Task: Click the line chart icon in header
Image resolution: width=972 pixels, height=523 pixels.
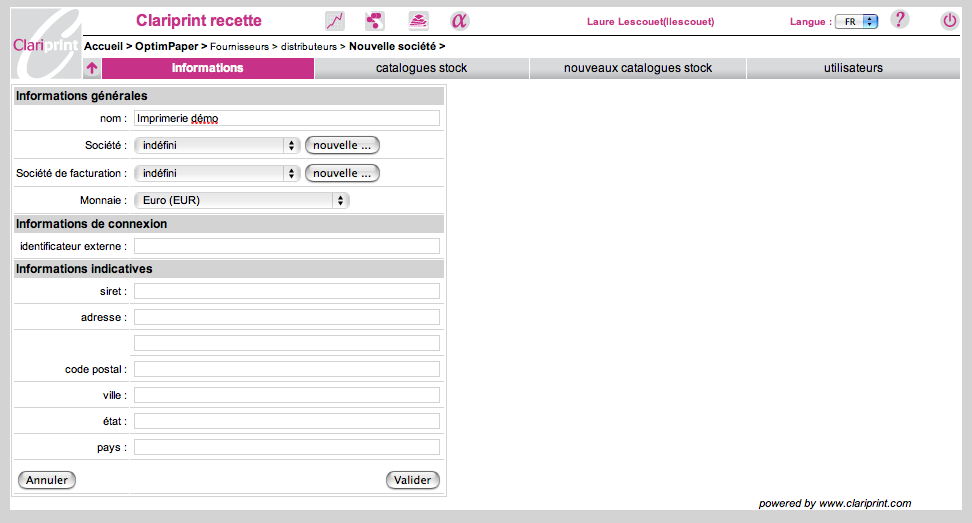Action: [335, 21]
